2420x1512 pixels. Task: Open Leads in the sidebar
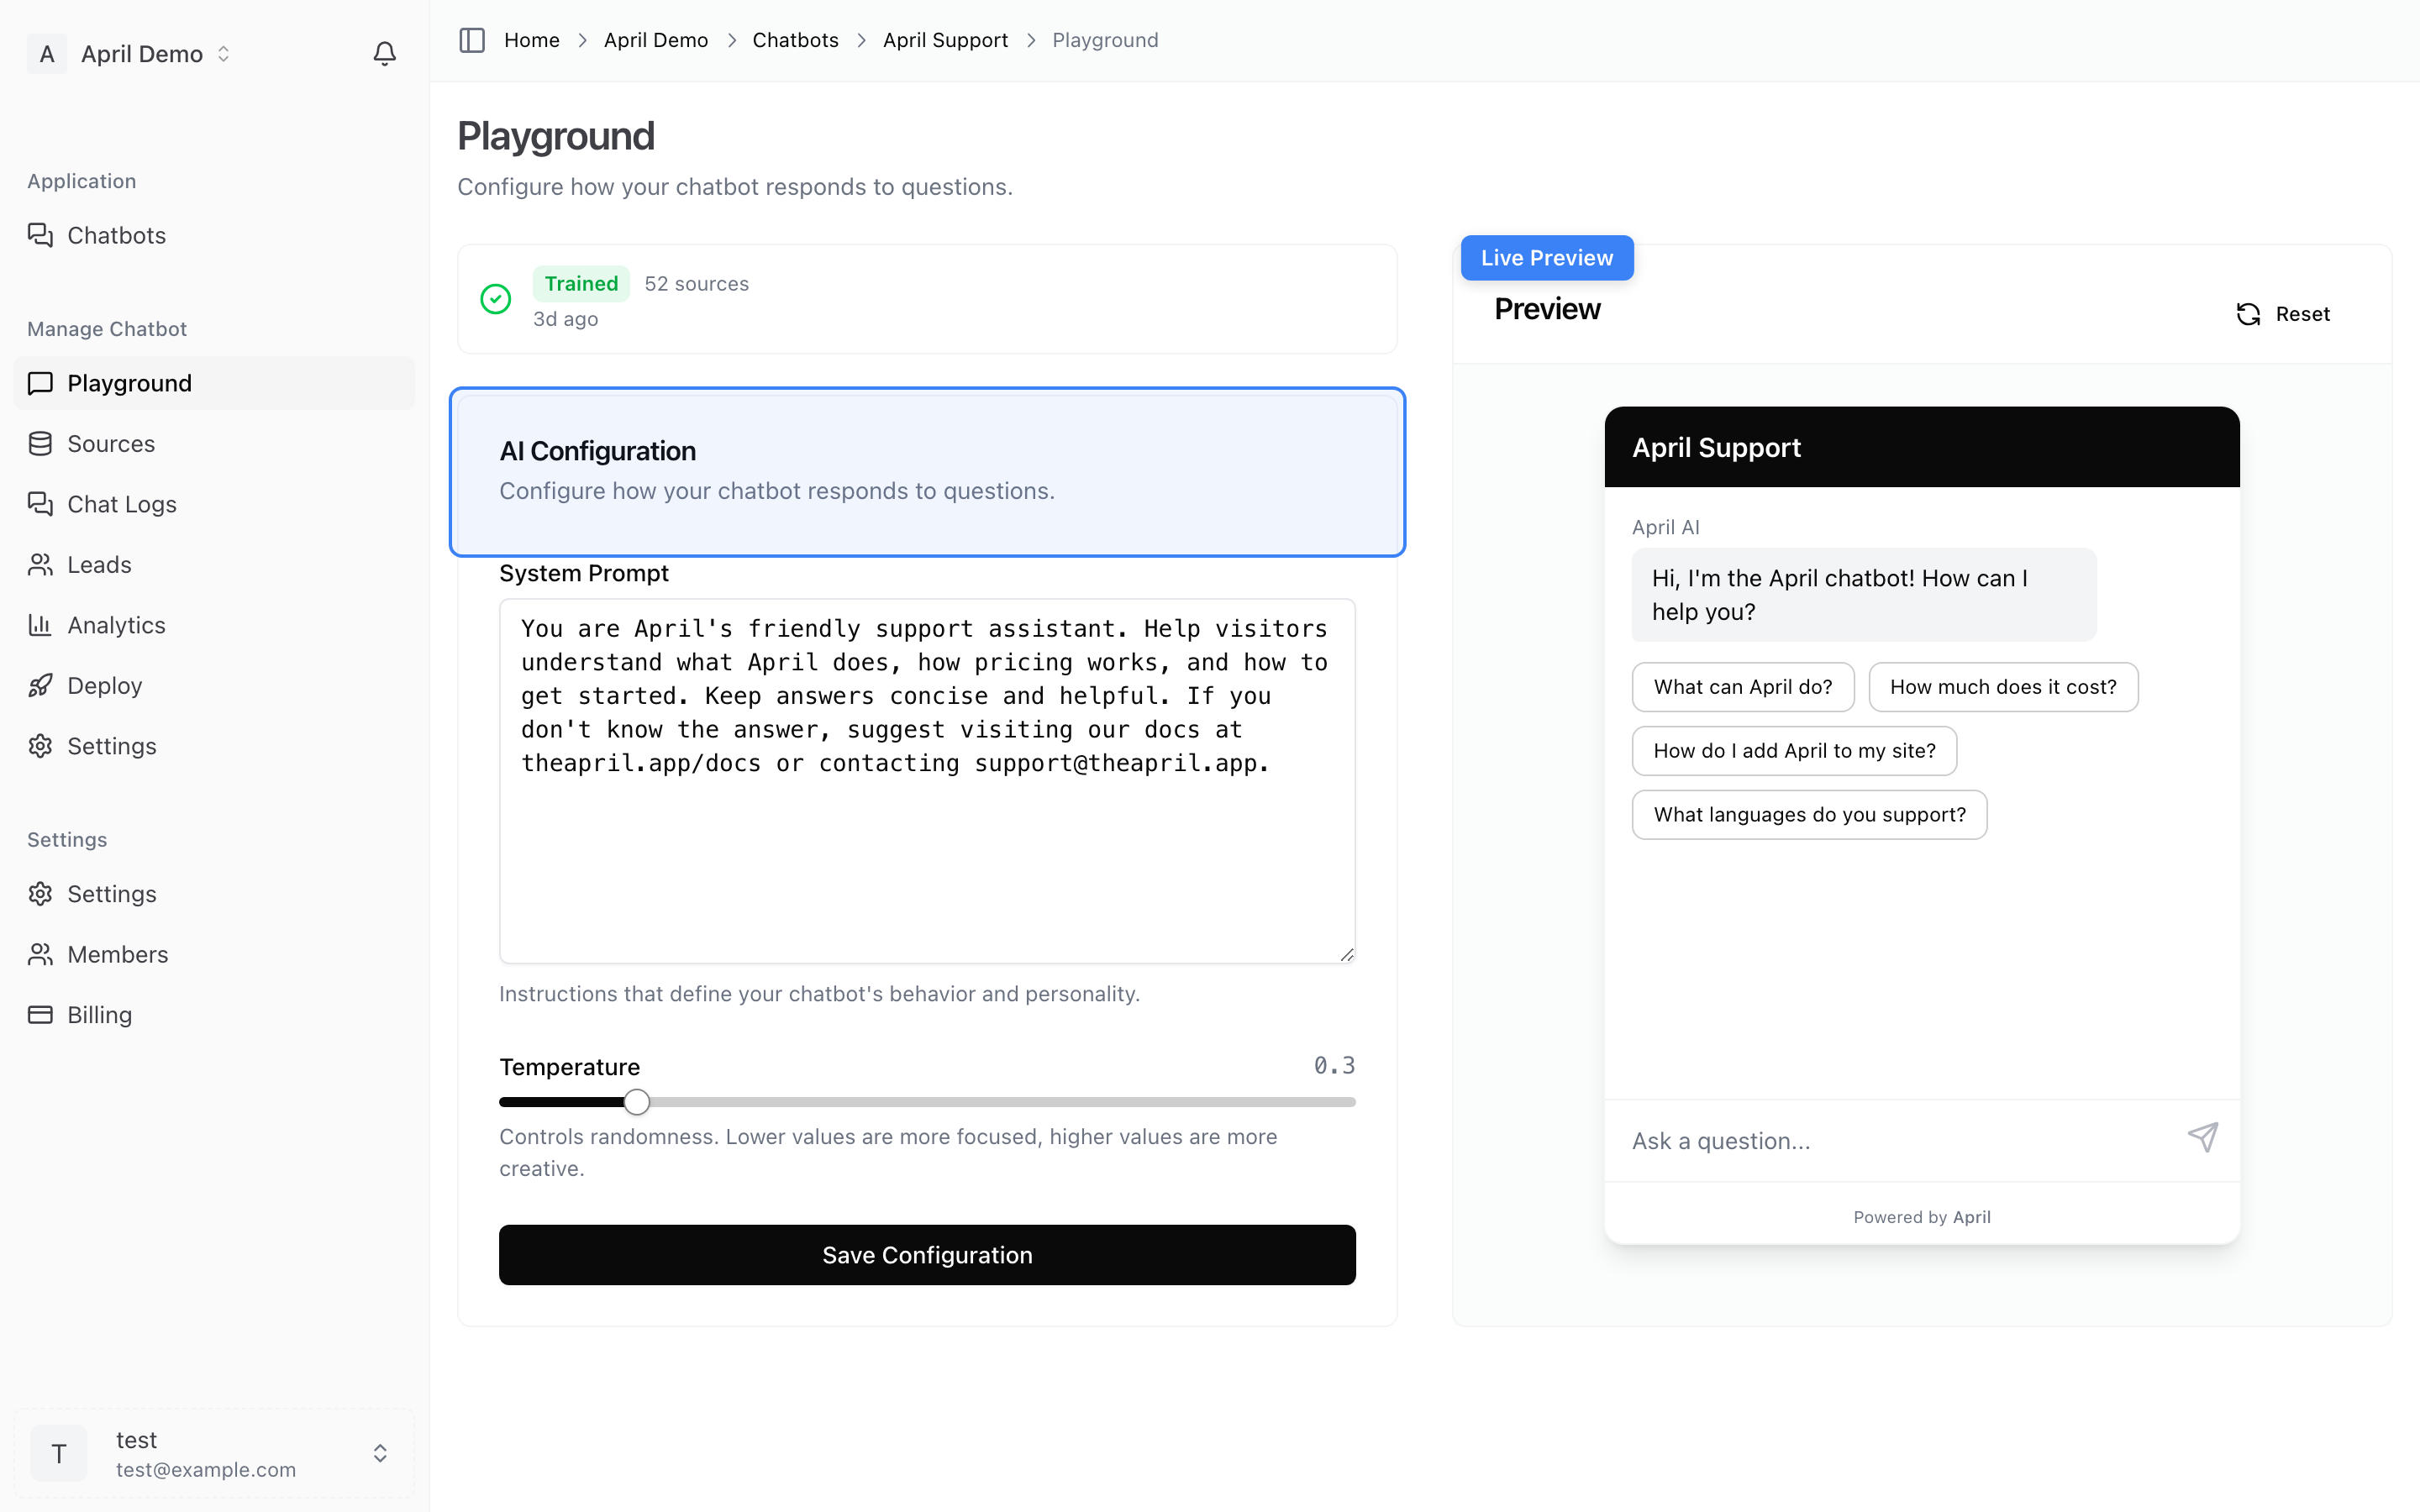tap(214, 564)
